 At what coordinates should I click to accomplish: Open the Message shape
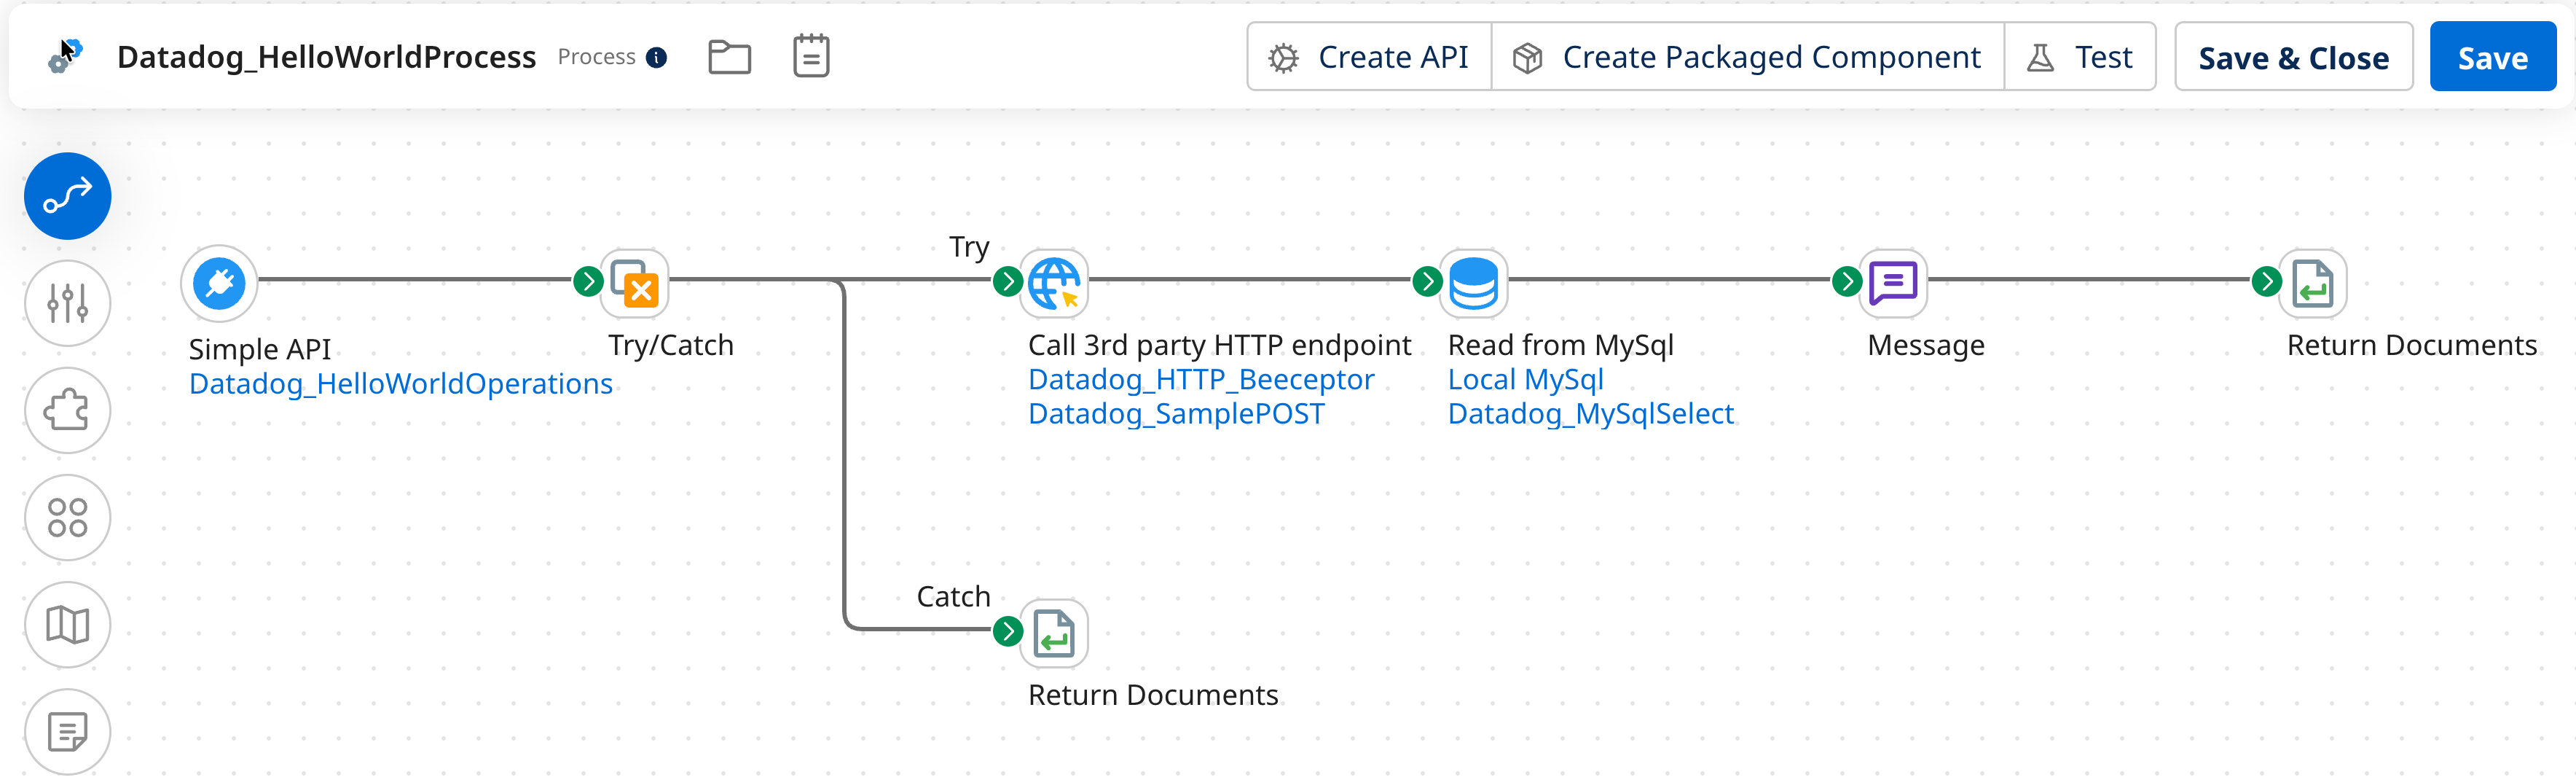tap(1893, 283)
